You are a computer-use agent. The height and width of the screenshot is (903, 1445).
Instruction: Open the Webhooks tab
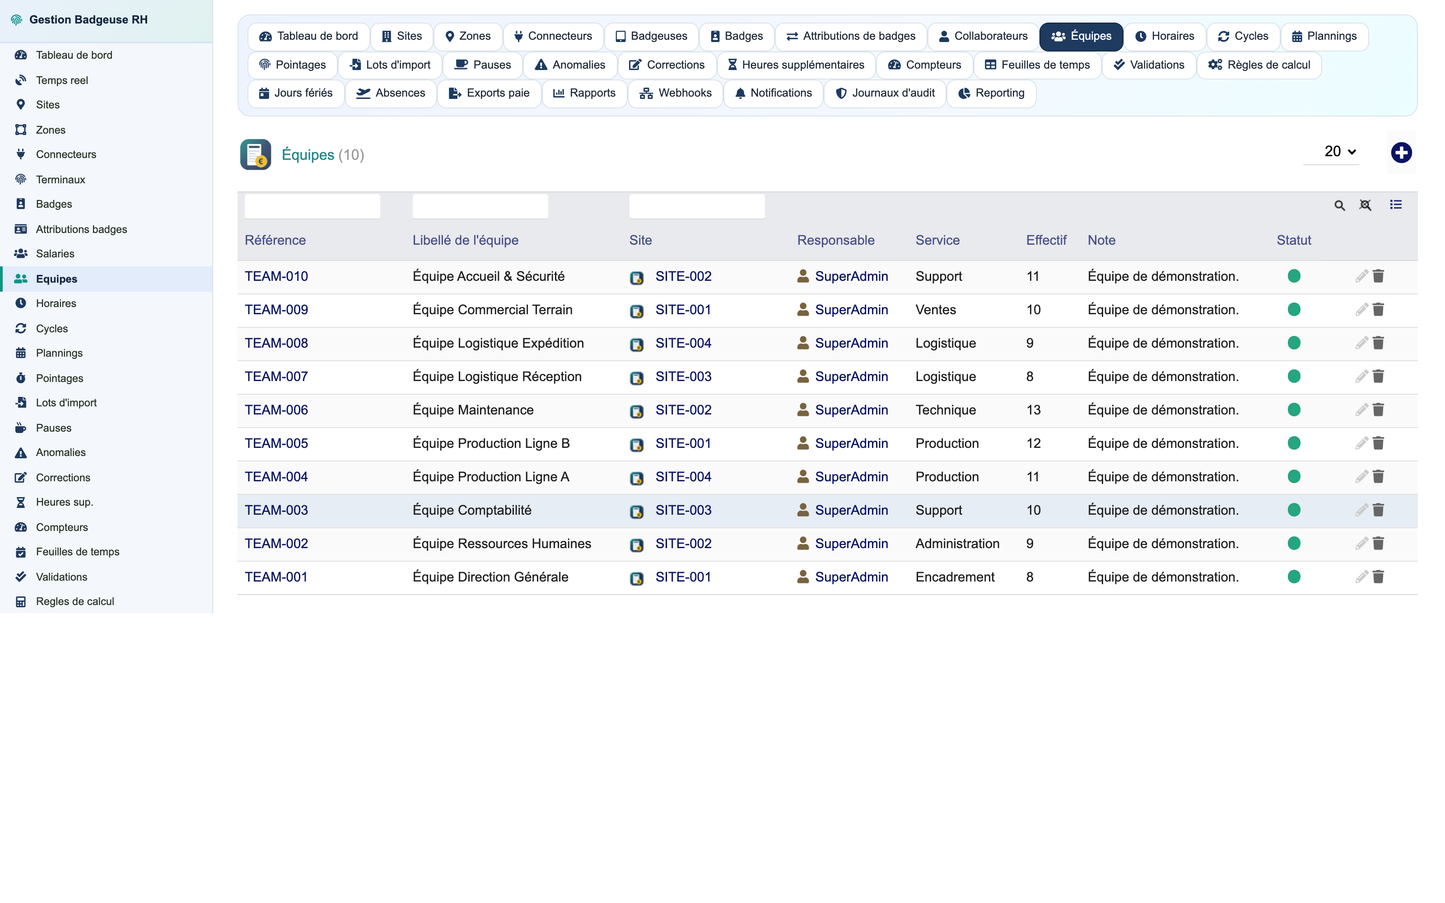676,93
